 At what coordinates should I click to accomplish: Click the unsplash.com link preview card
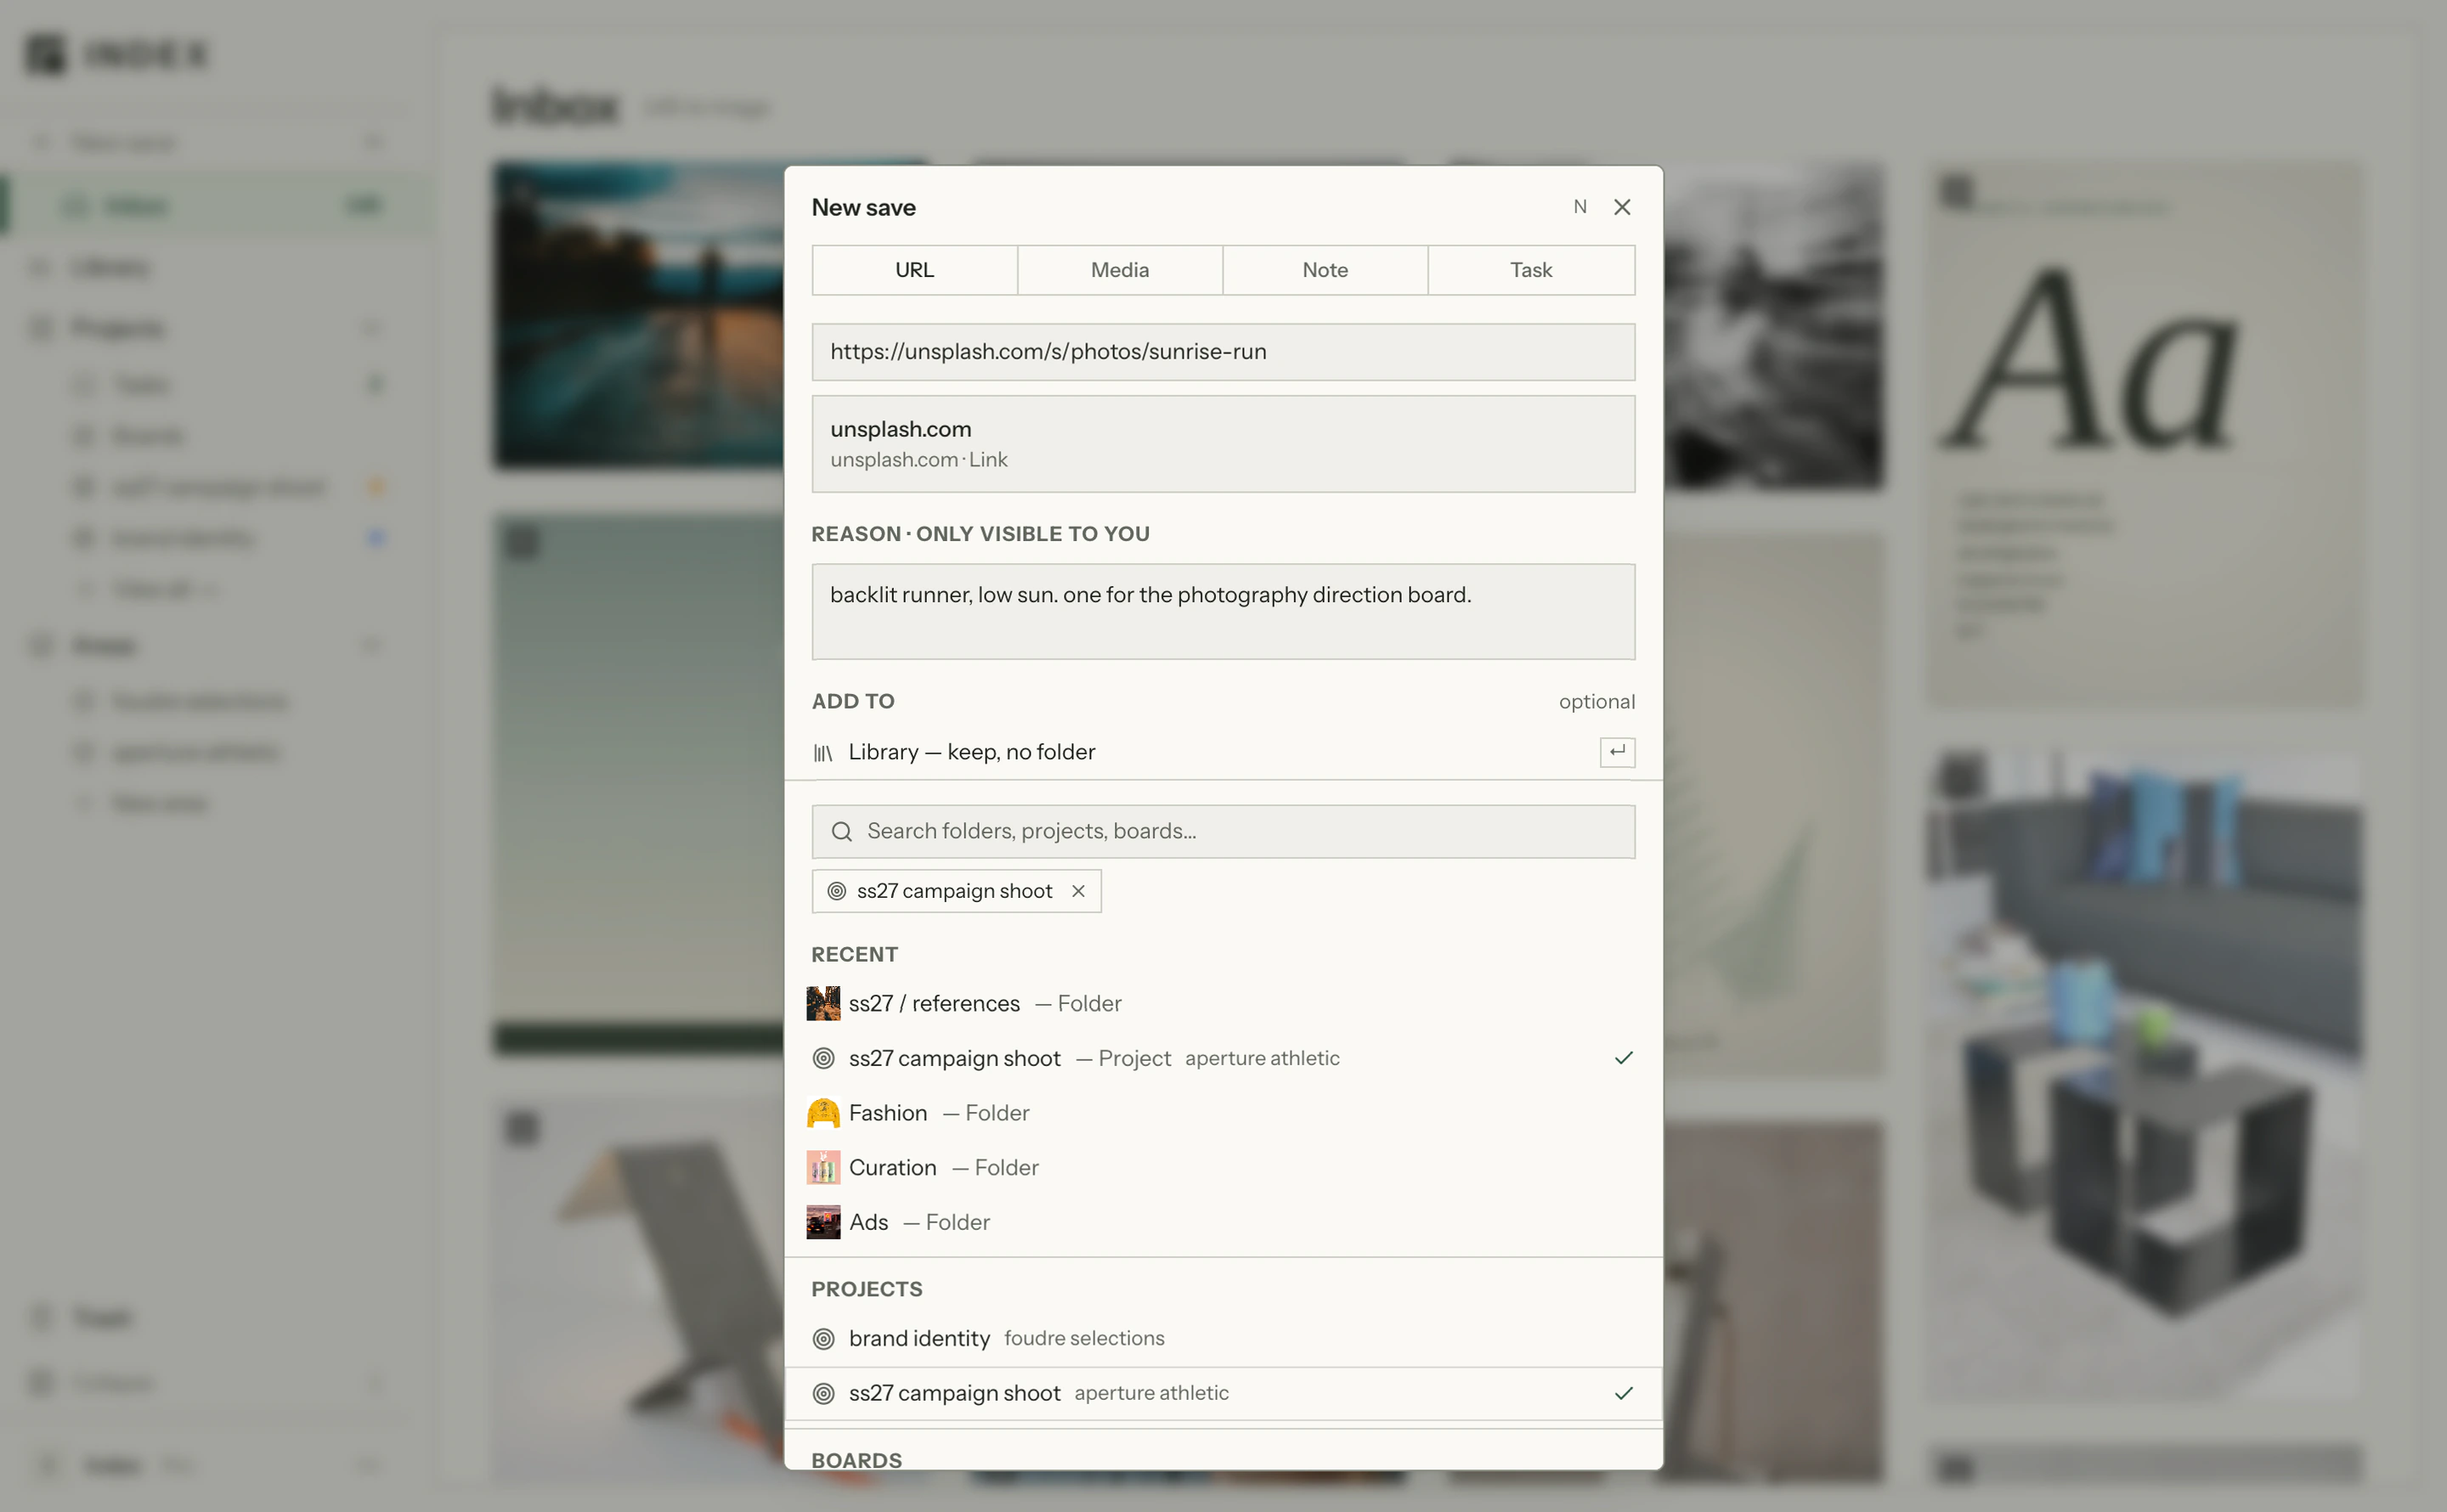pyautogui.click(x=1223, y=444)
